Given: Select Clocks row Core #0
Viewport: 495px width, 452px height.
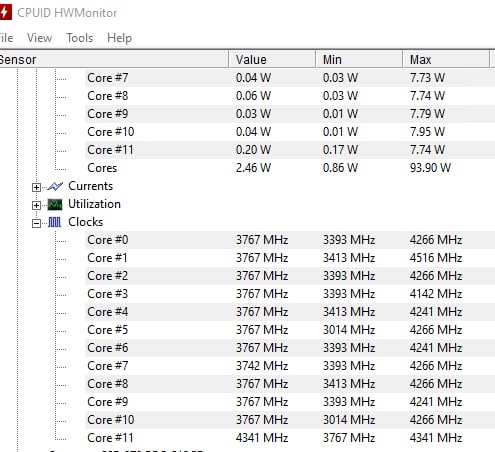Looking at the screenshot, I should (x=290, y=240).
